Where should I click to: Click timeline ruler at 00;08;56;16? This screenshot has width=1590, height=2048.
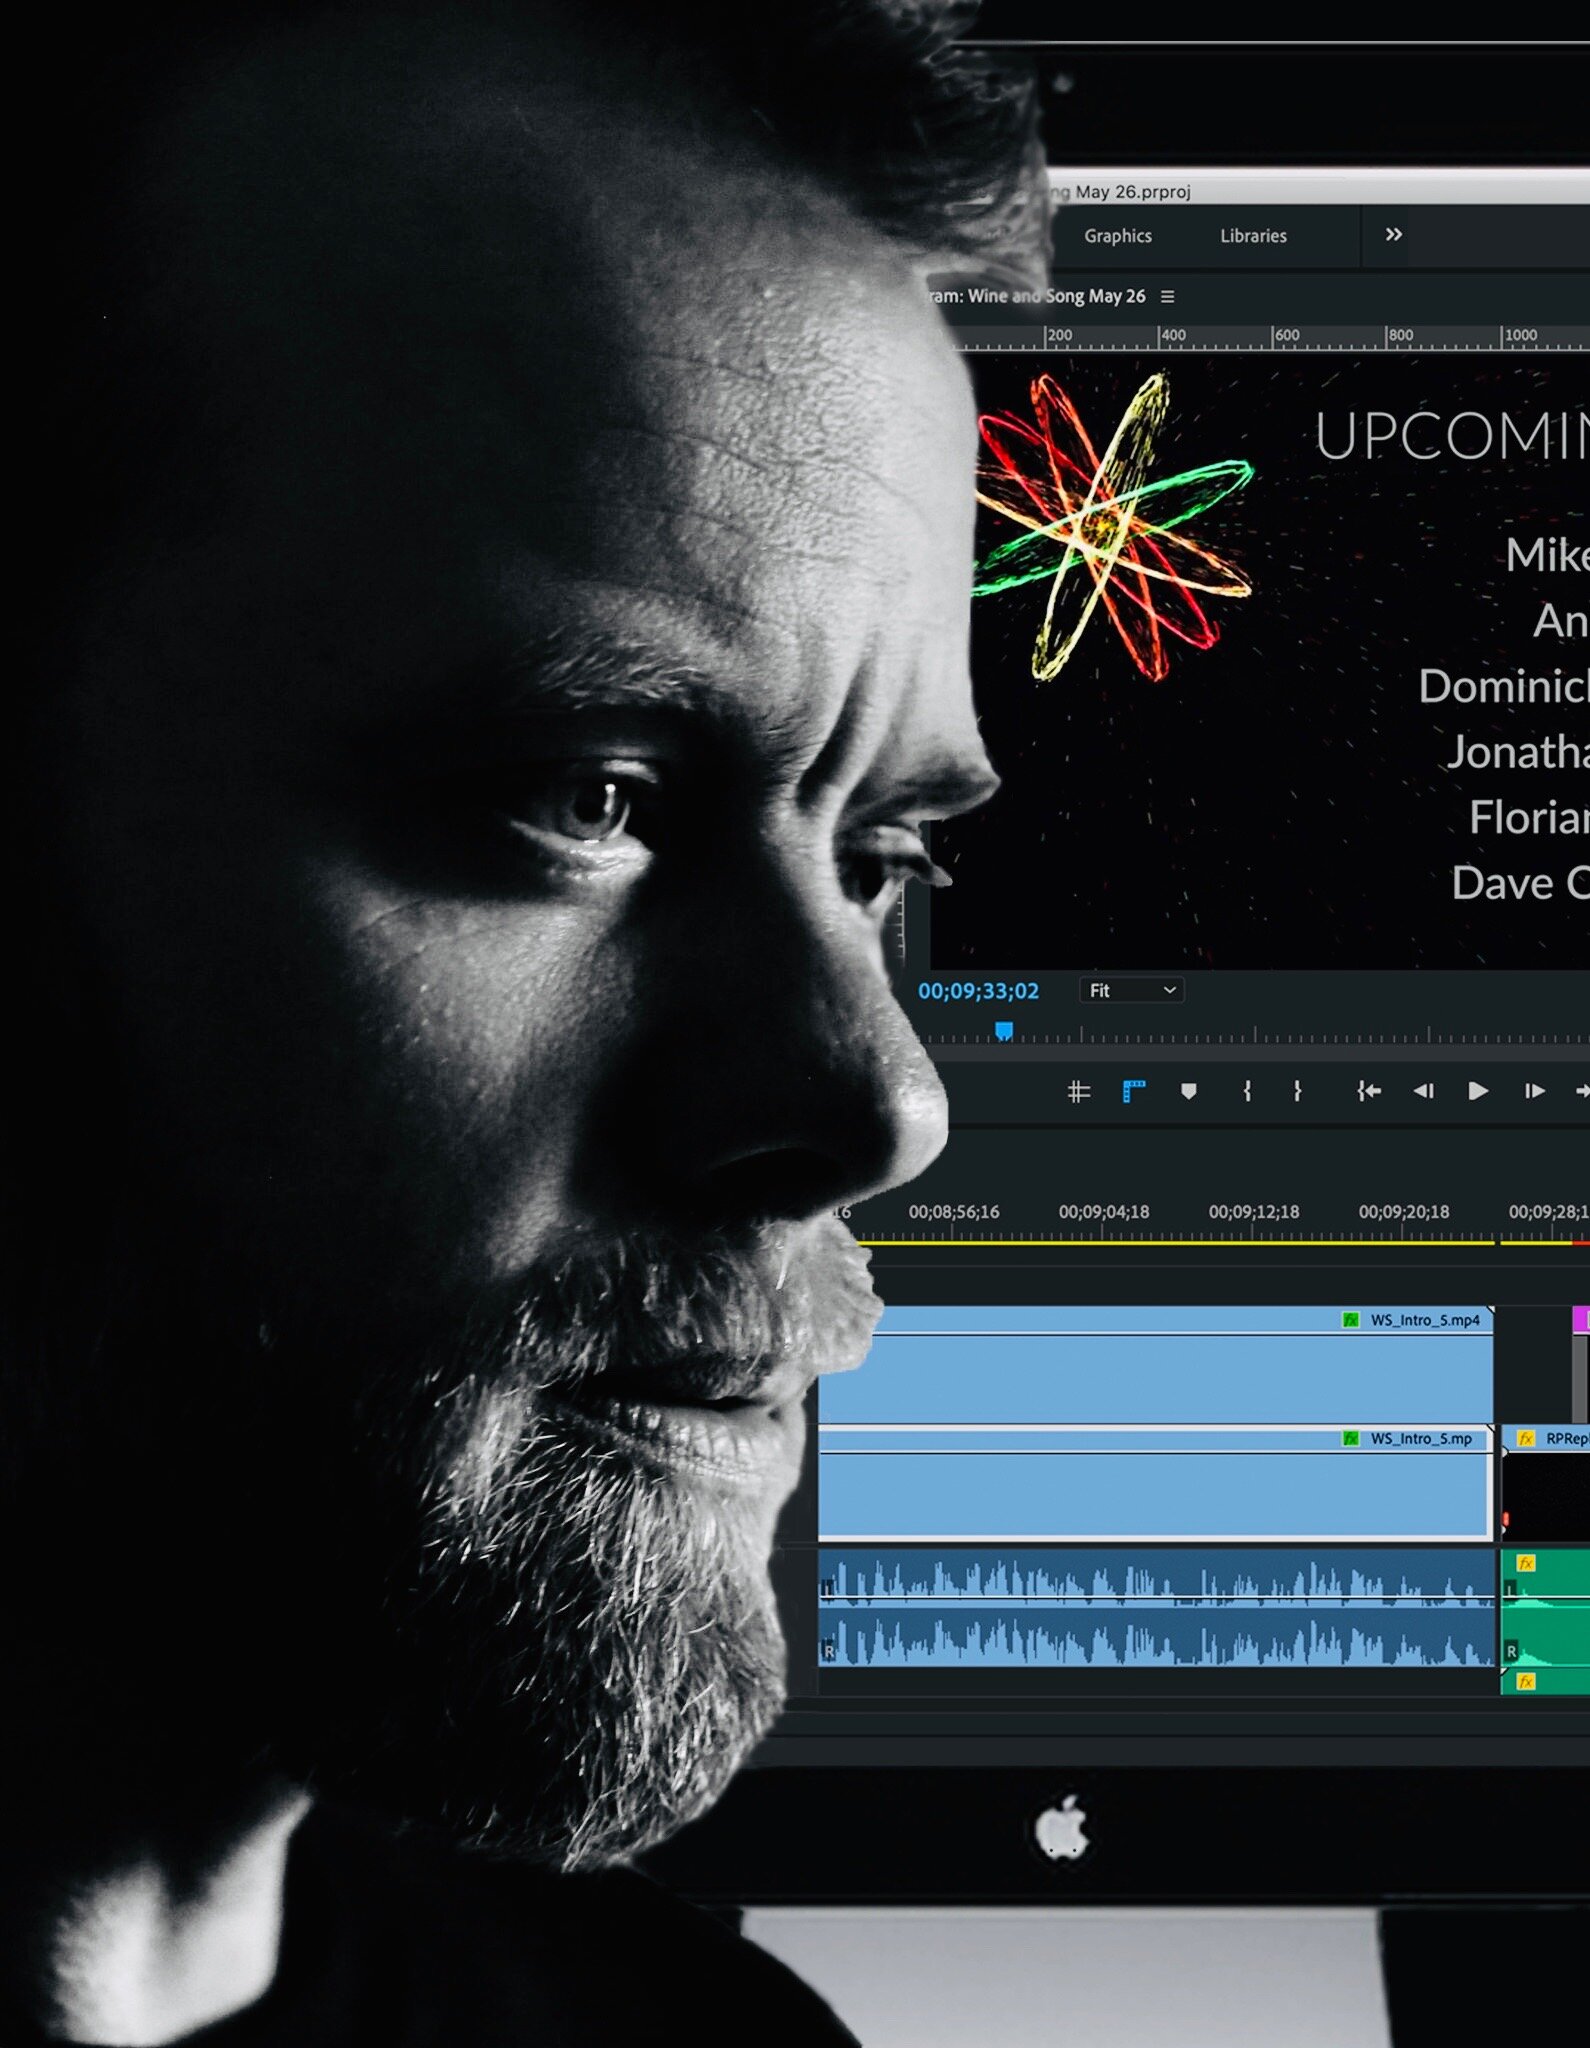pyautogui.click(x=954, y=1212)
